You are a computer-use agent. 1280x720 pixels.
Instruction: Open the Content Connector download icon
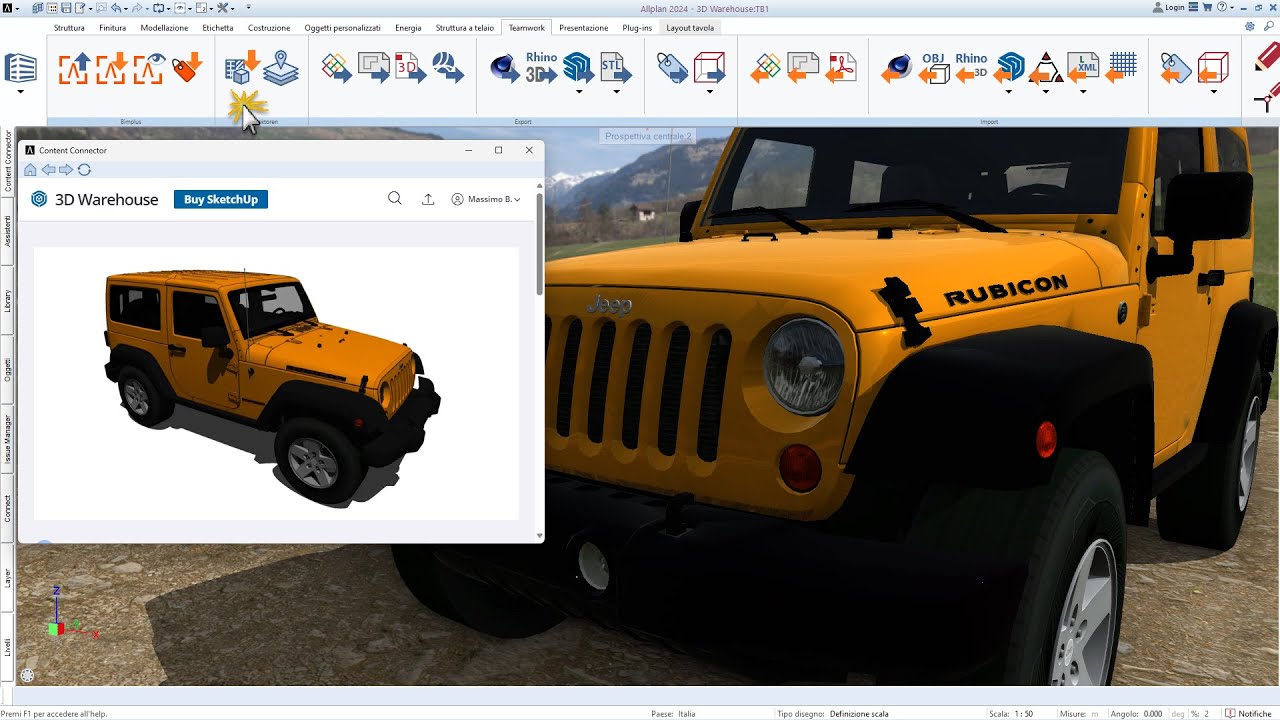click(x=242, y=67)
